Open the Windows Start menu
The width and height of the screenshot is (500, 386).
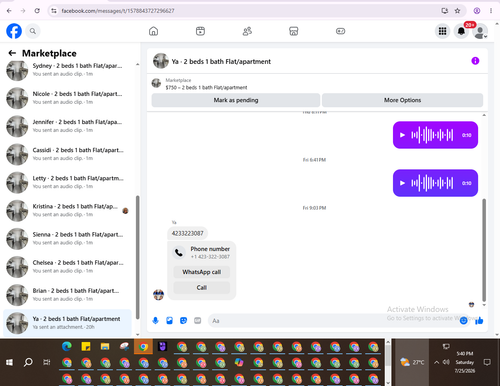(x=9, y=362)
